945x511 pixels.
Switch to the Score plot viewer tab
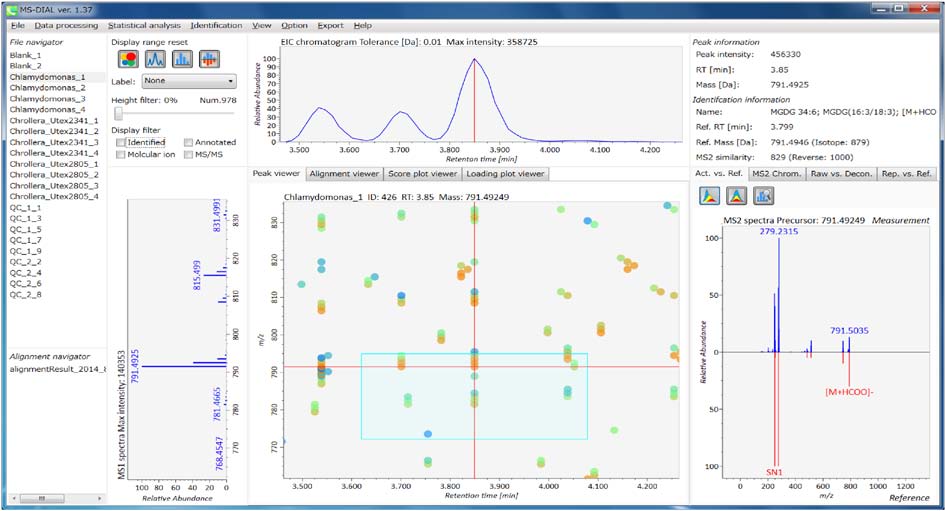point(422,174)
